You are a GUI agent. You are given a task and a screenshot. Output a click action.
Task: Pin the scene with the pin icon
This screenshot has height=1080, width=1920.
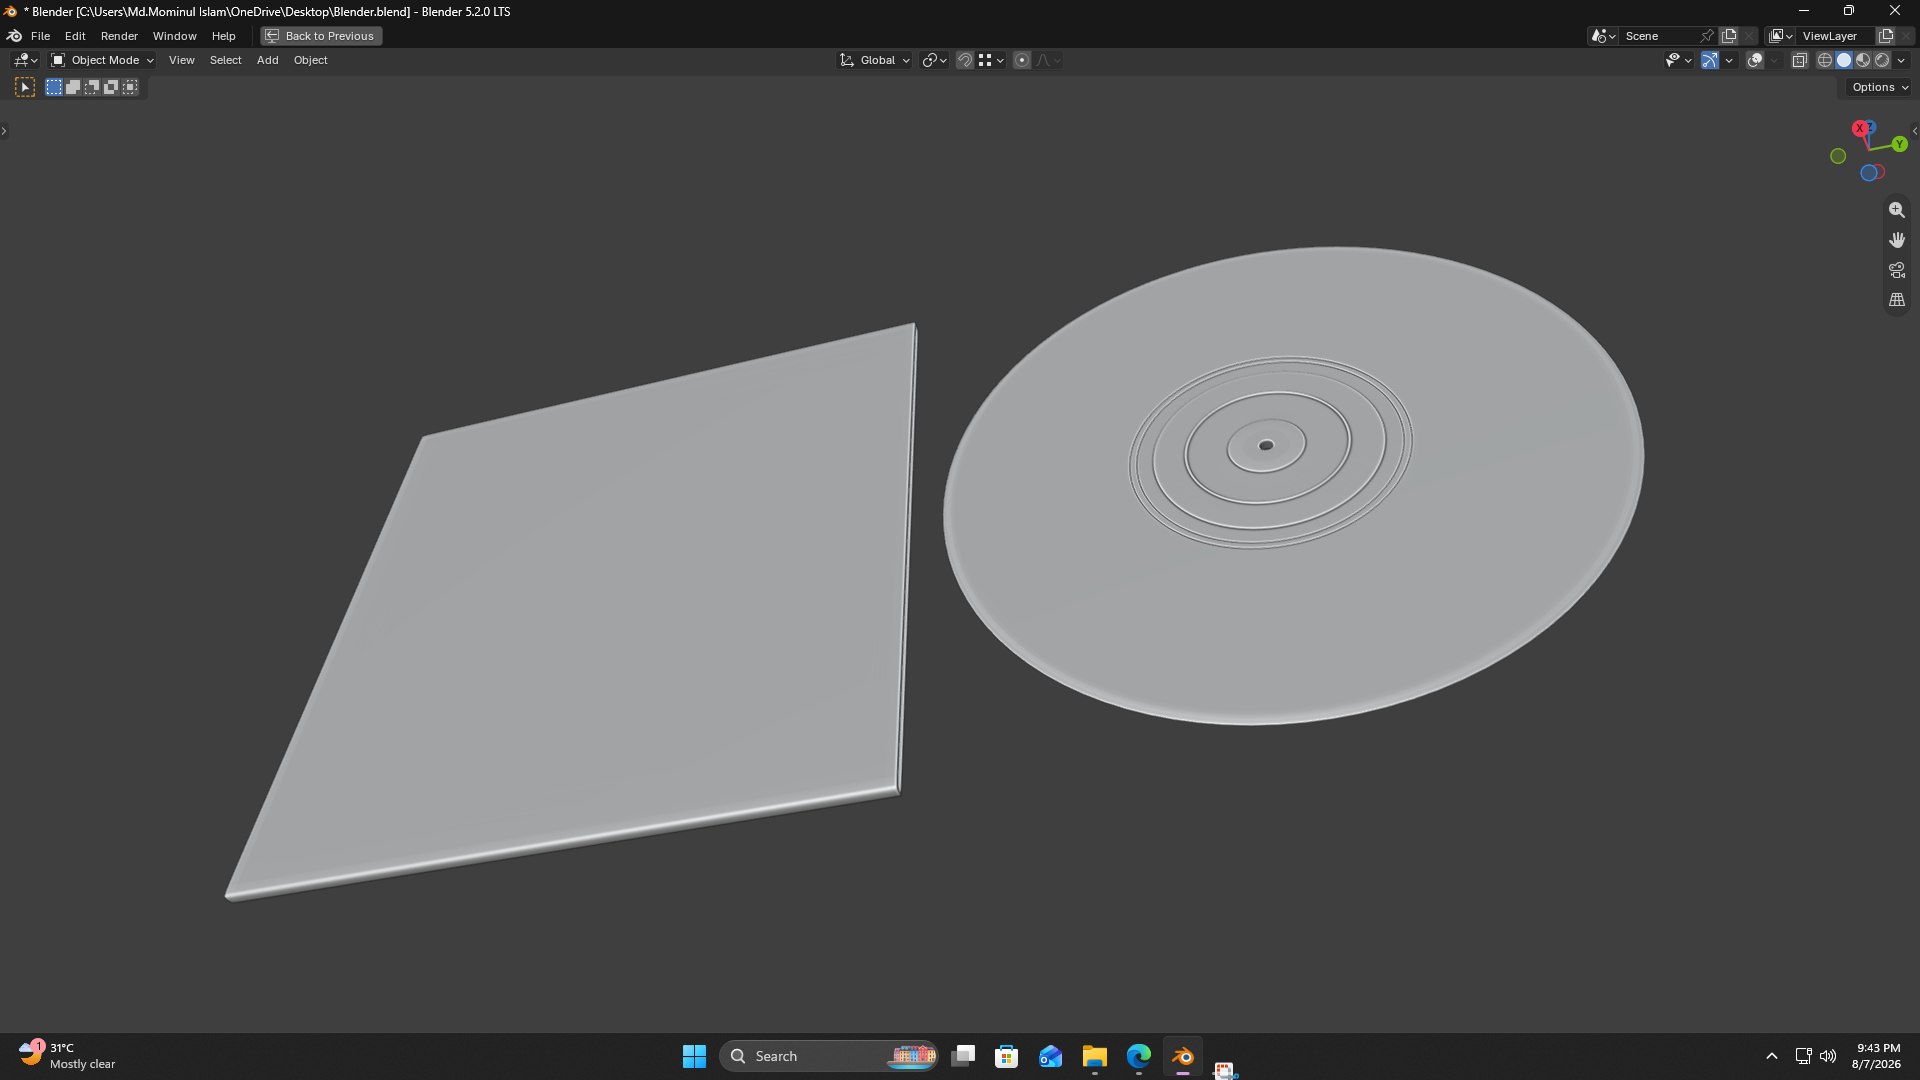[1707, 36]
